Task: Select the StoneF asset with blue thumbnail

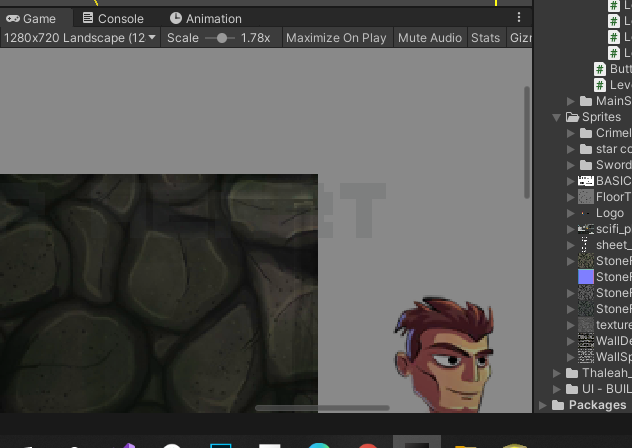Action: (x=586, y=277)
